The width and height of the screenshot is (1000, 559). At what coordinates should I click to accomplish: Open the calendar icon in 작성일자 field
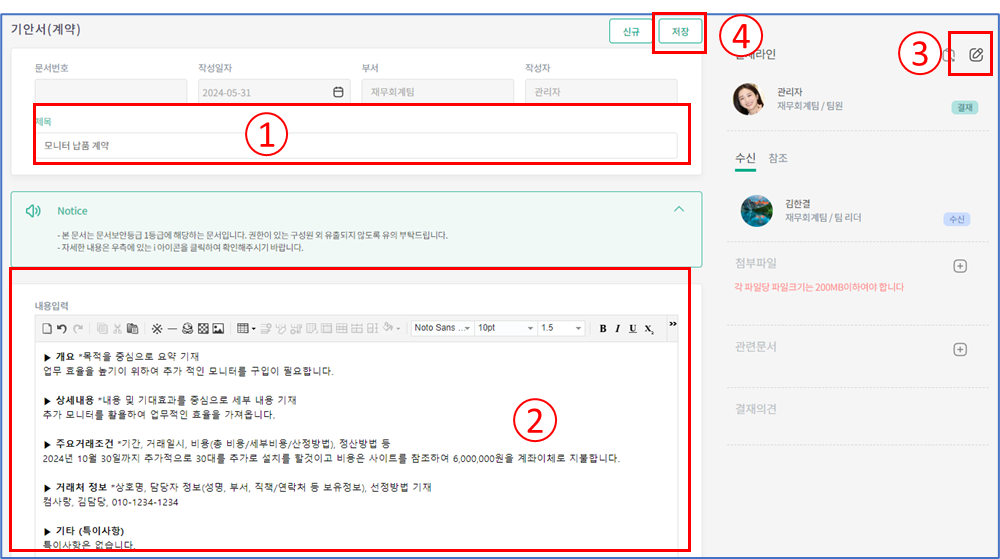point(338,92)
